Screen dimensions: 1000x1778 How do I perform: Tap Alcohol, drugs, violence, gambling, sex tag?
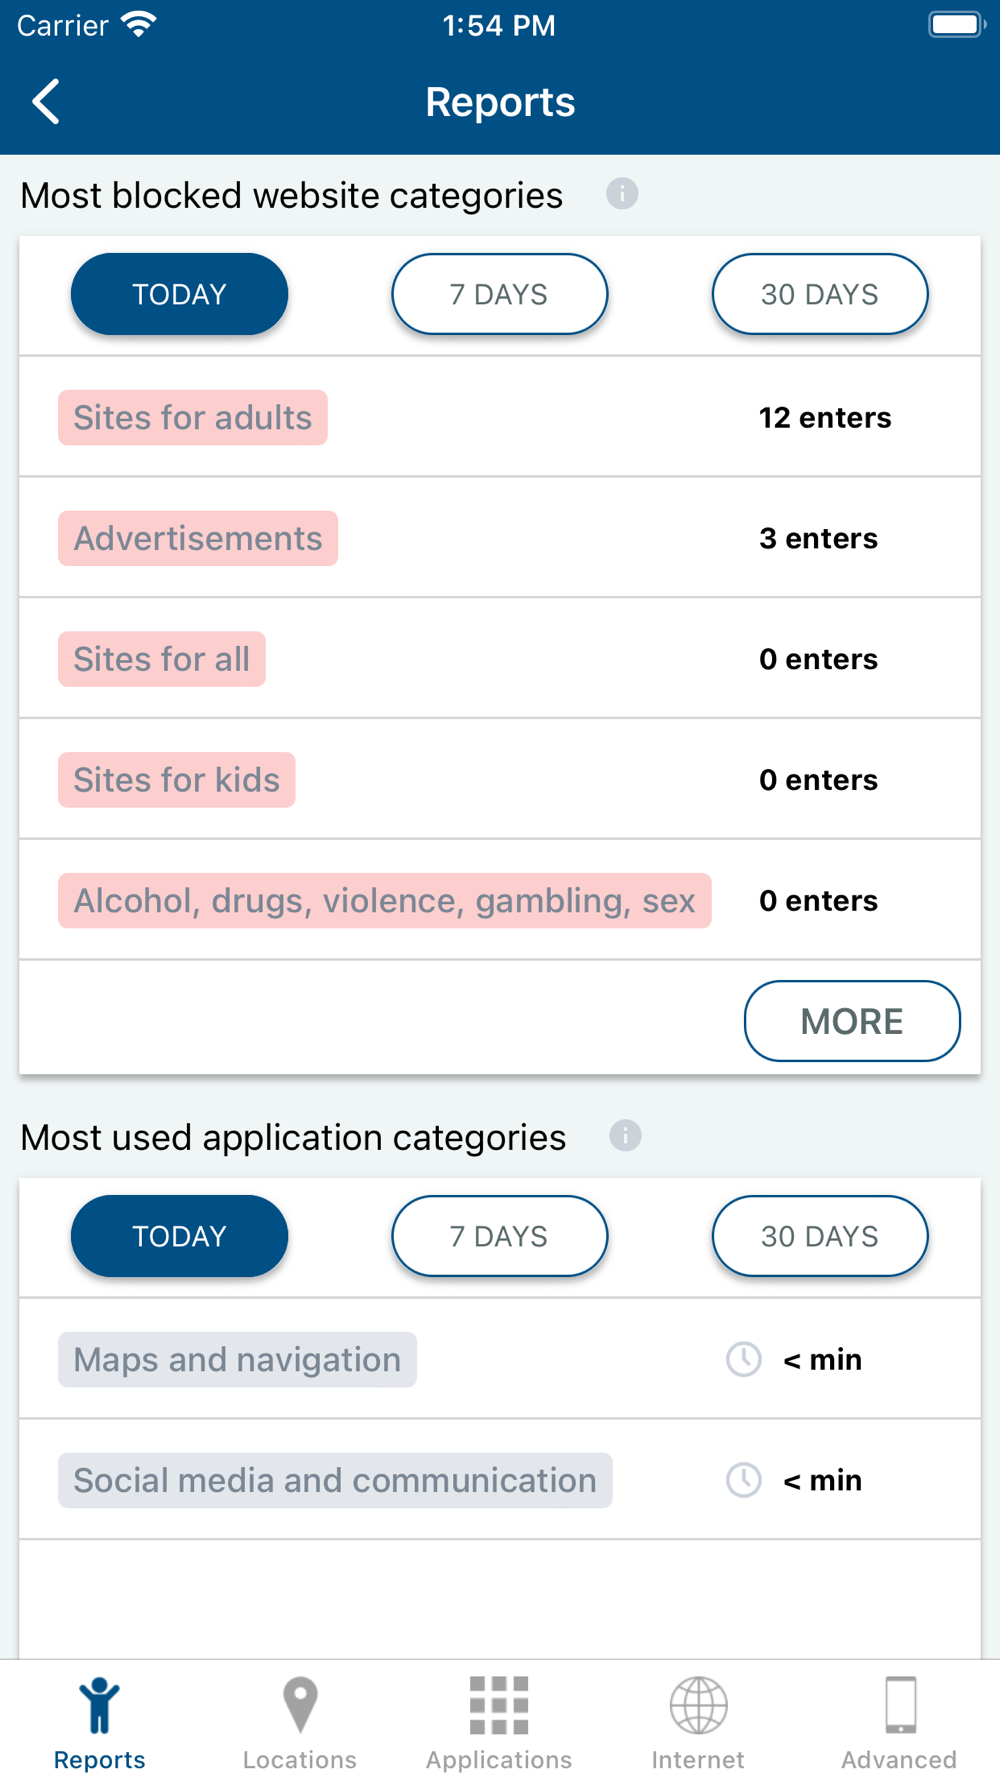point(384,901)
